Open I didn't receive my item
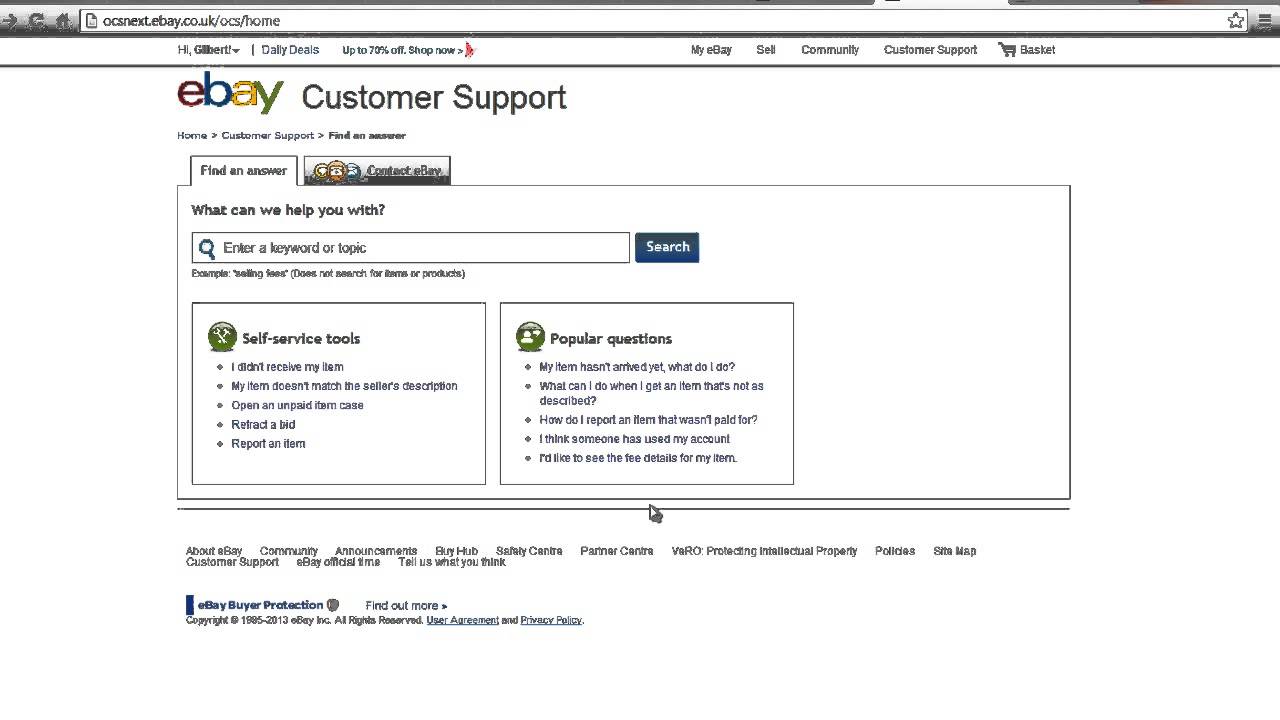Screen dimensions: 1280x720 pyautogui.click(x=287, y=367)
